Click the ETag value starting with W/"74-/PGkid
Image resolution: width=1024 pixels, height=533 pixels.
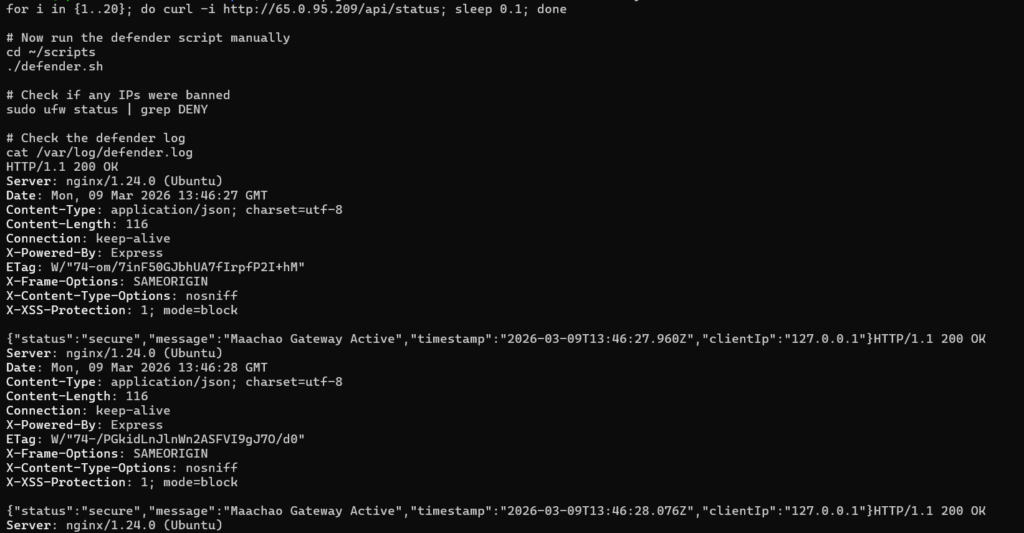pos(176,439)
